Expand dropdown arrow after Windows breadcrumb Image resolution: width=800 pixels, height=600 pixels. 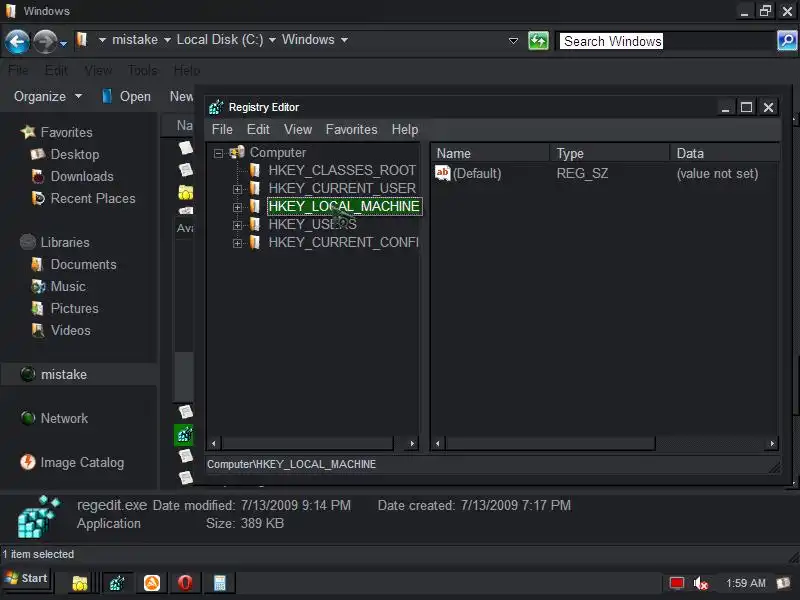pyautogui.click(x=344, y=40)
